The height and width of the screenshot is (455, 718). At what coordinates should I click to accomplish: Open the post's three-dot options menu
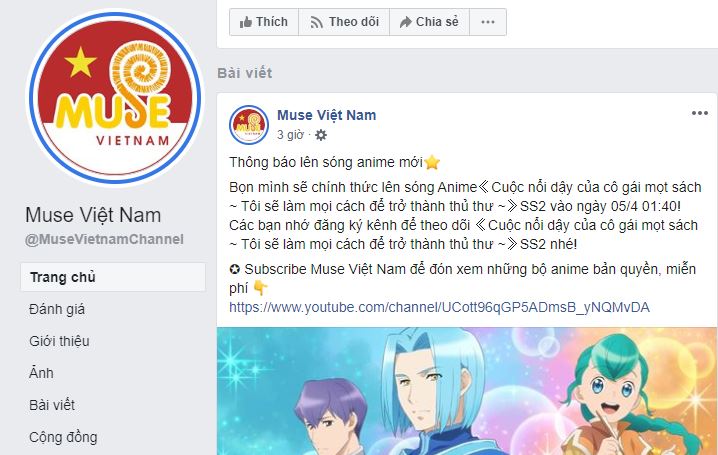click(x=700, y=113)
